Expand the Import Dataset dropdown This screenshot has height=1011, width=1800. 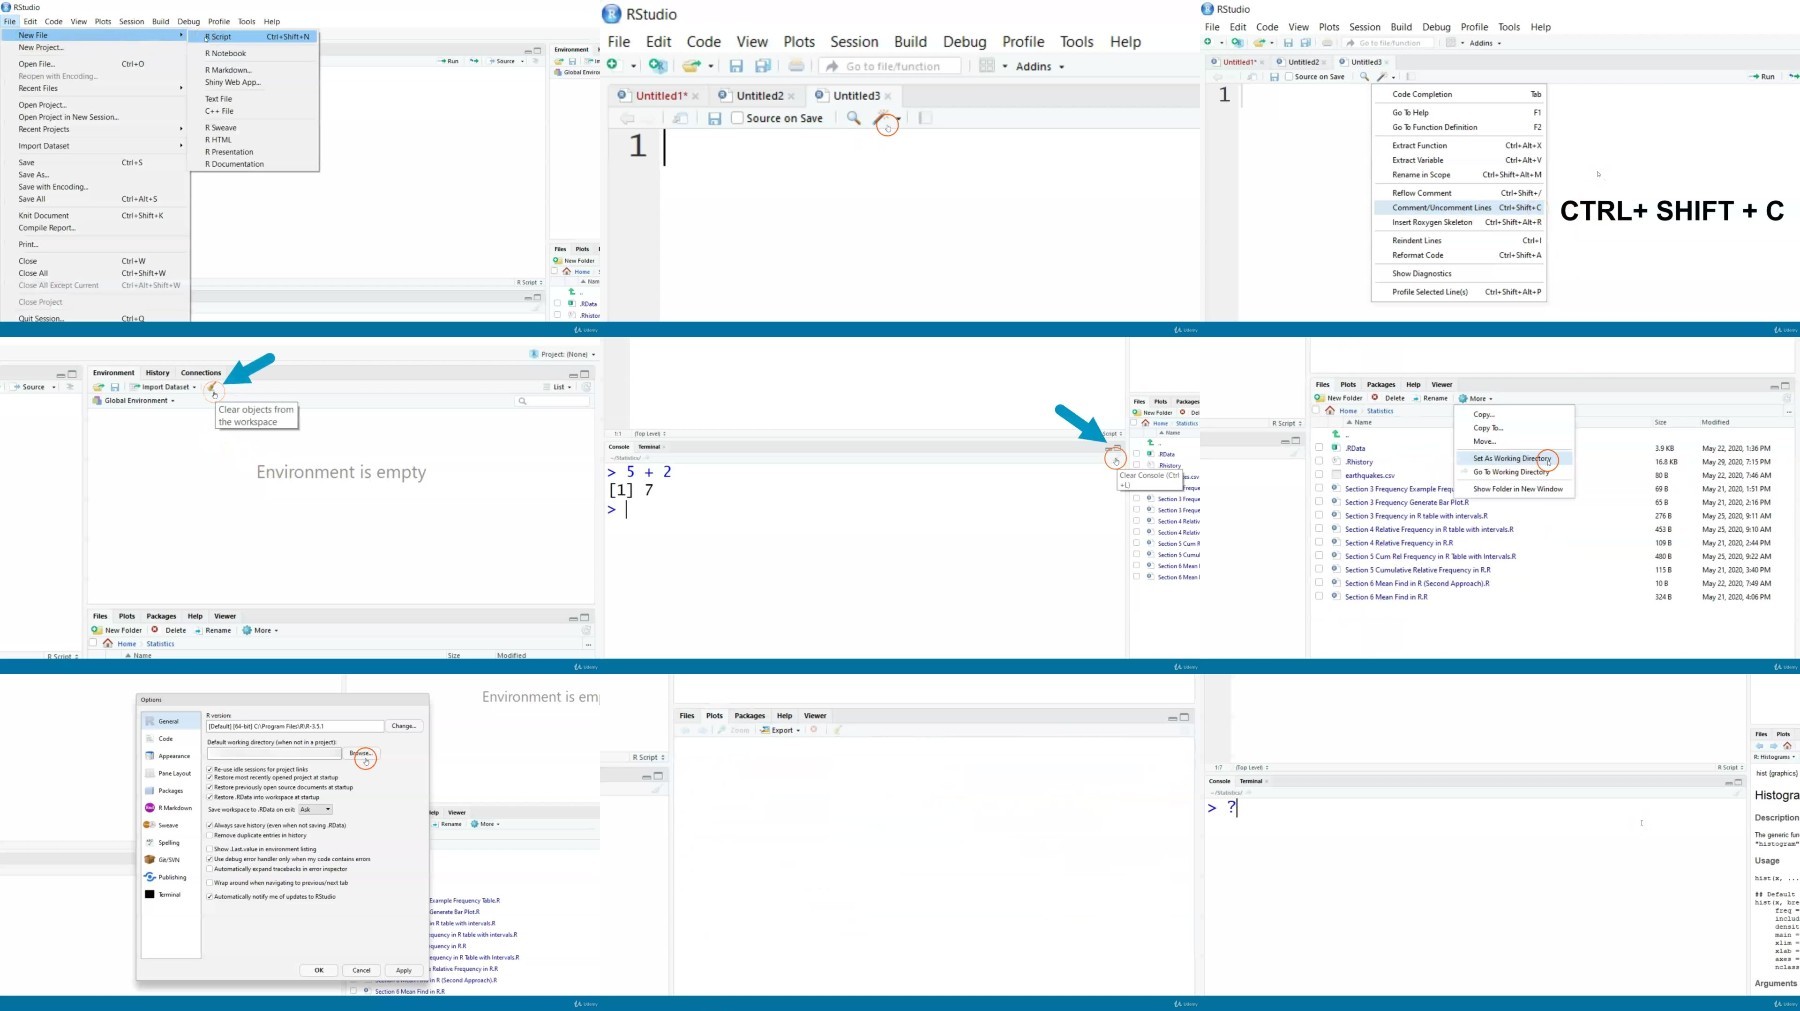[164, 387]
